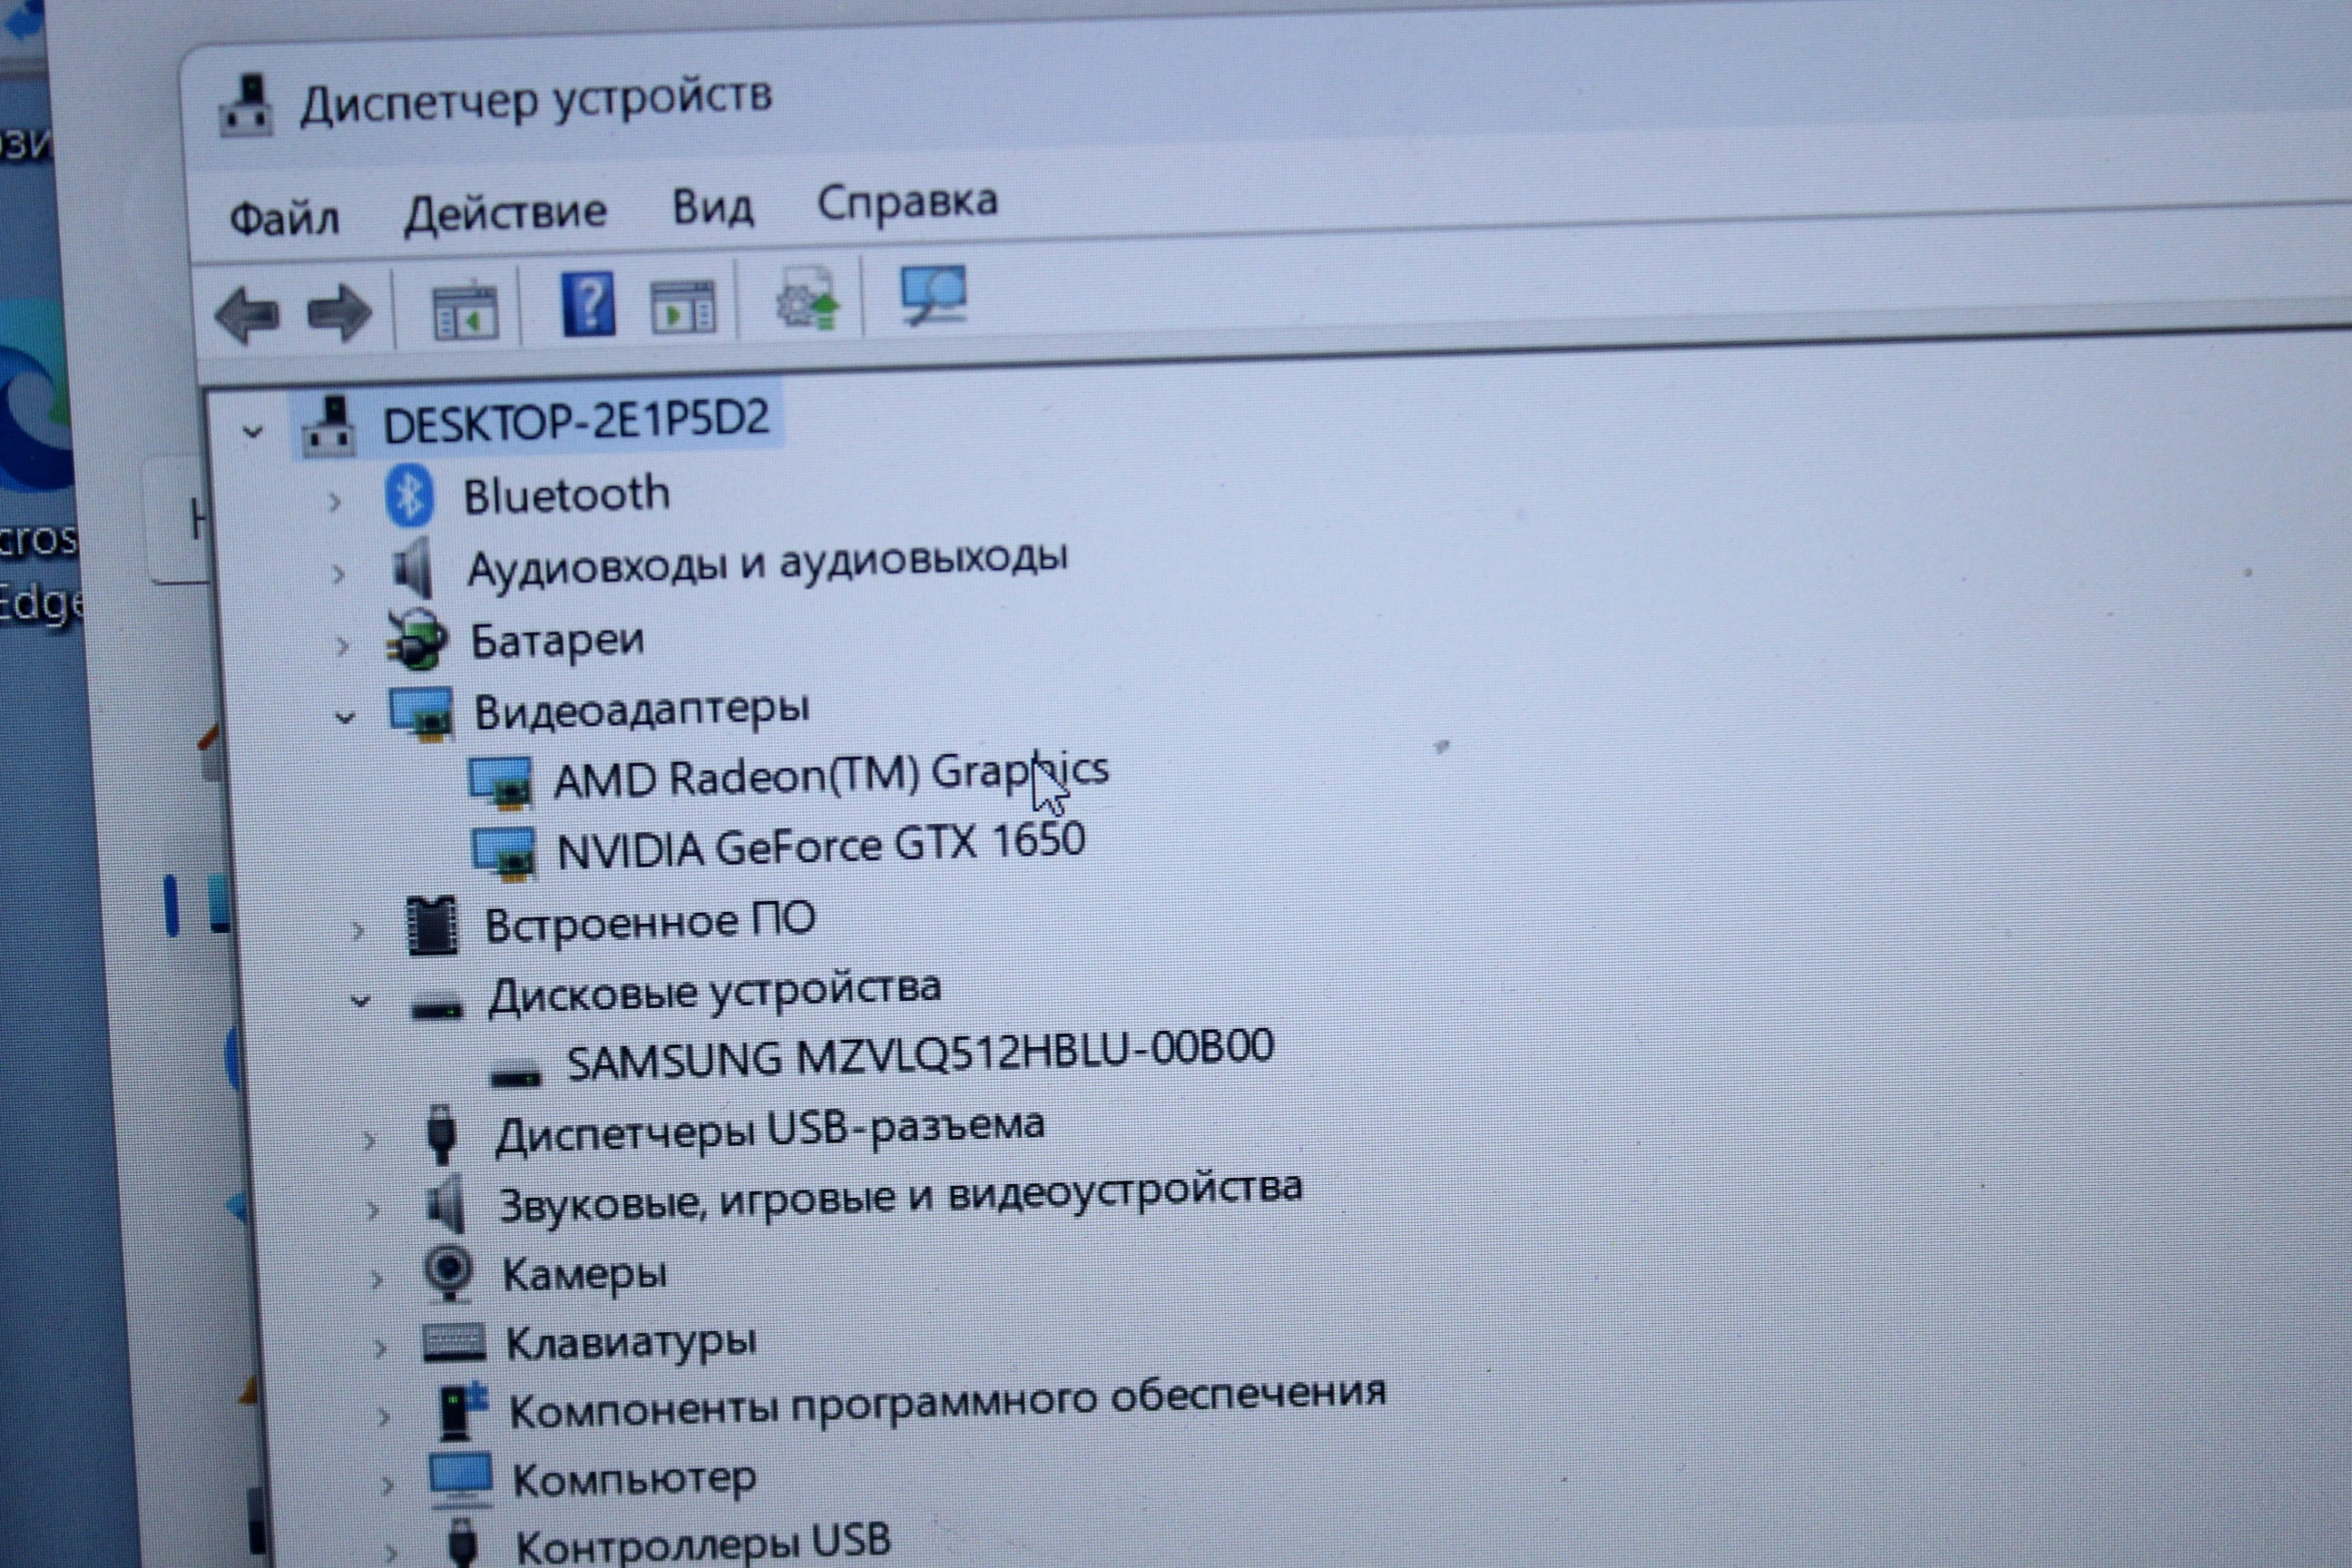This screenshot has width=2352, height=1568.
Task: Open the Действие menu
Action: click(x=505, y=212)
